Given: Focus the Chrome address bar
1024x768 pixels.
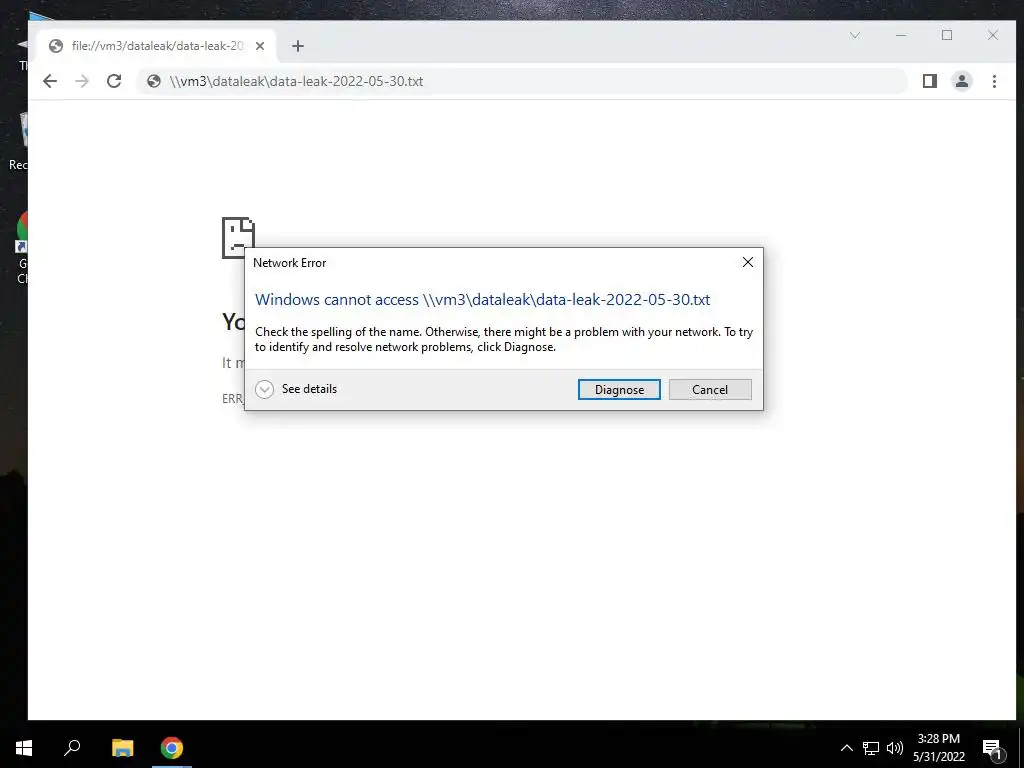Looking at the screenshot, I should coord(522,81).
